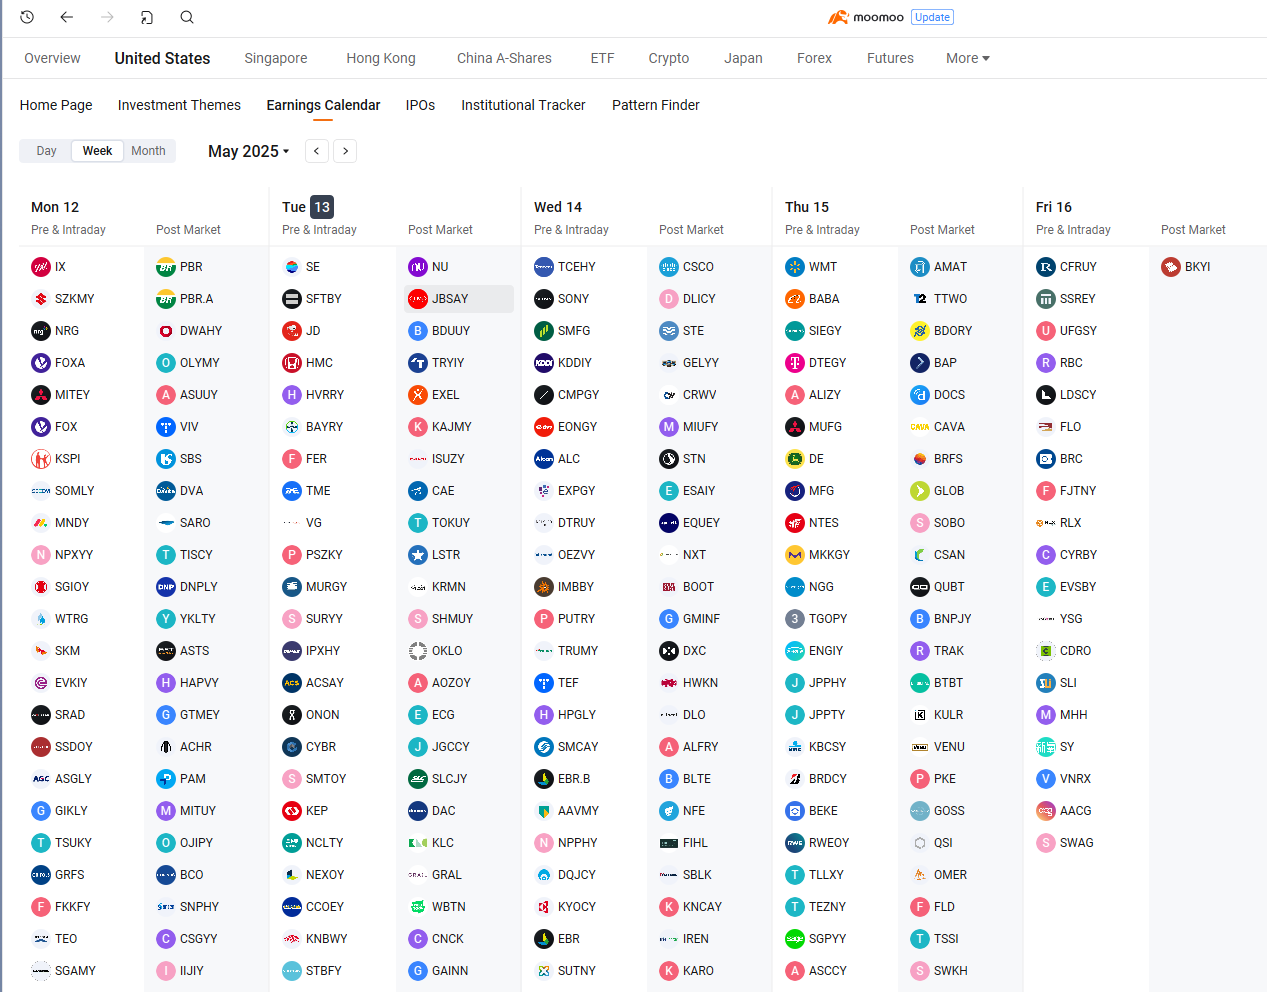
Task: Open the Hong Kong market tab
Action: (x=381, y=58)
